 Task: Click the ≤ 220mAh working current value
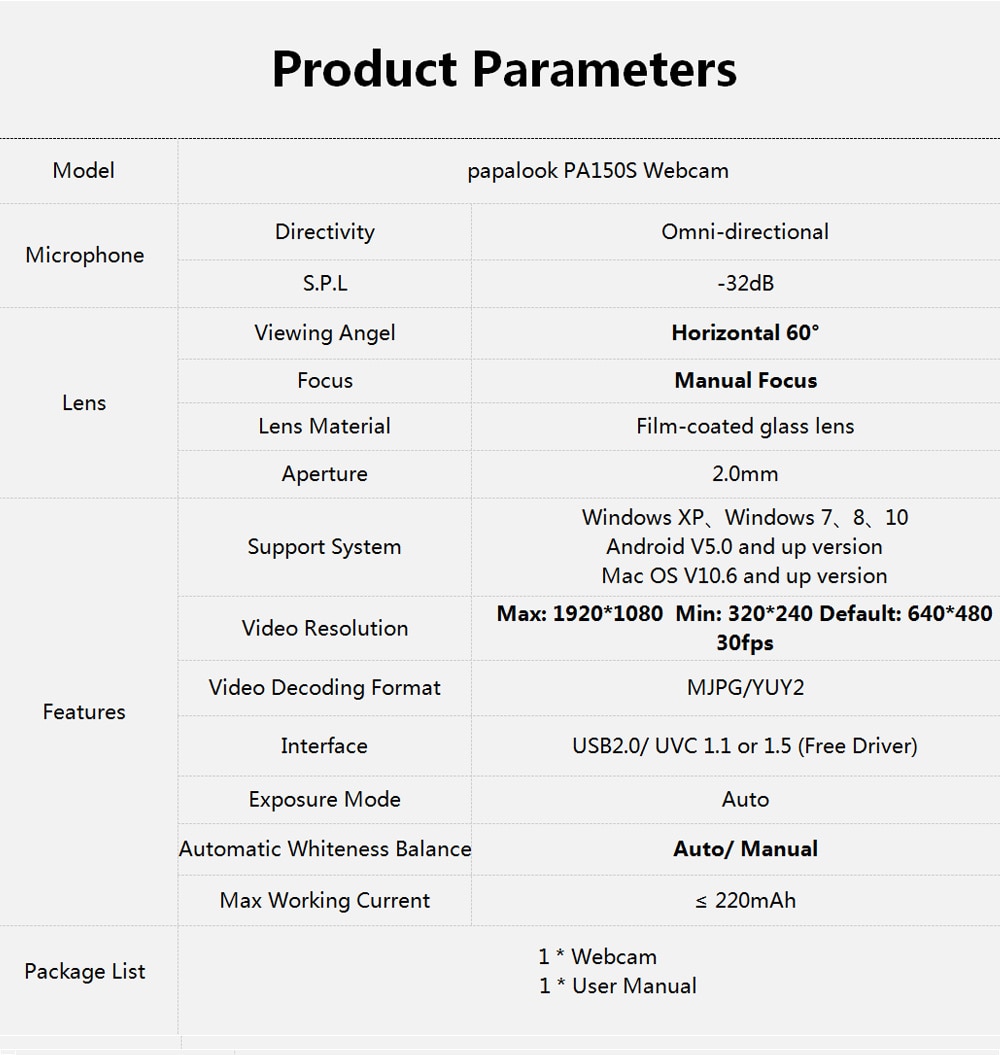tap(745, 901)
